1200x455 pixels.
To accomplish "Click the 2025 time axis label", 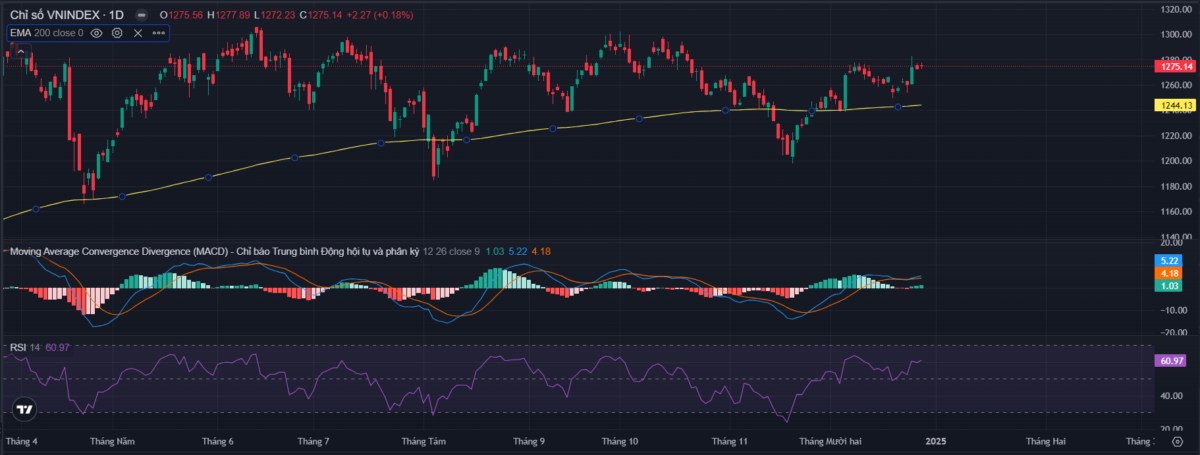I will (x=936, y=441).
